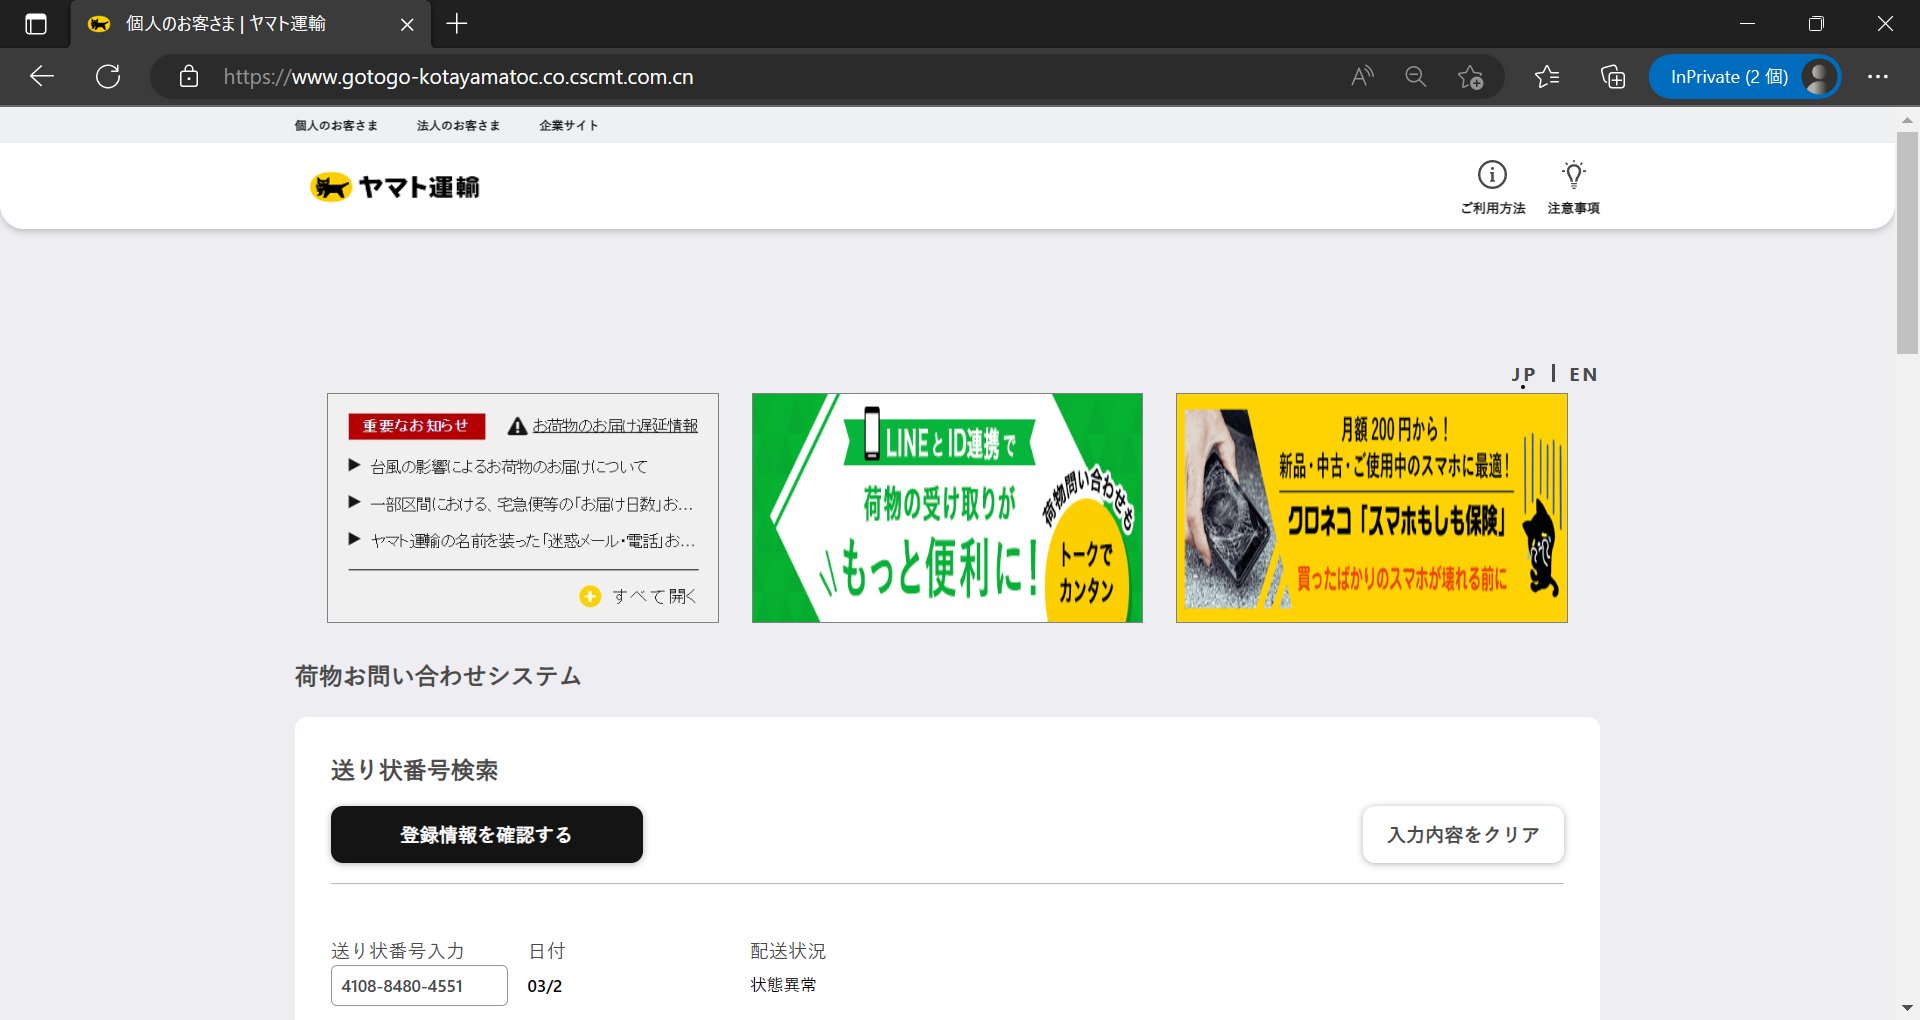This screenshot has width=1920, height=1020.
Task: Restore down the browser window
Action: pos(1816,24)
